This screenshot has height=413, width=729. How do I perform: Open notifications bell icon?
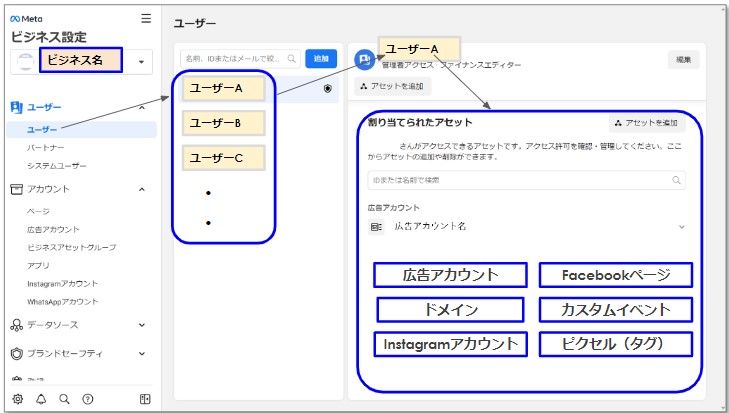[x=41, y=399]
